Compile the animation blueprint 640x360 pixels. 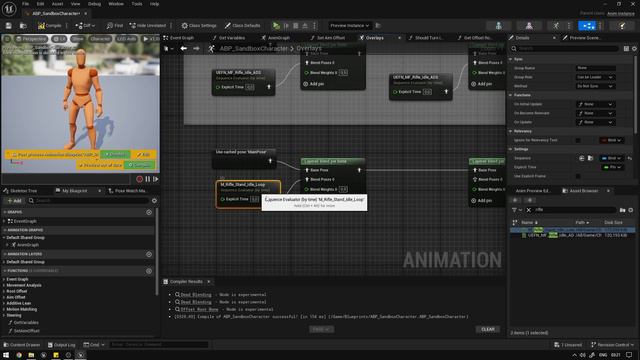click(x=50, y=25)
